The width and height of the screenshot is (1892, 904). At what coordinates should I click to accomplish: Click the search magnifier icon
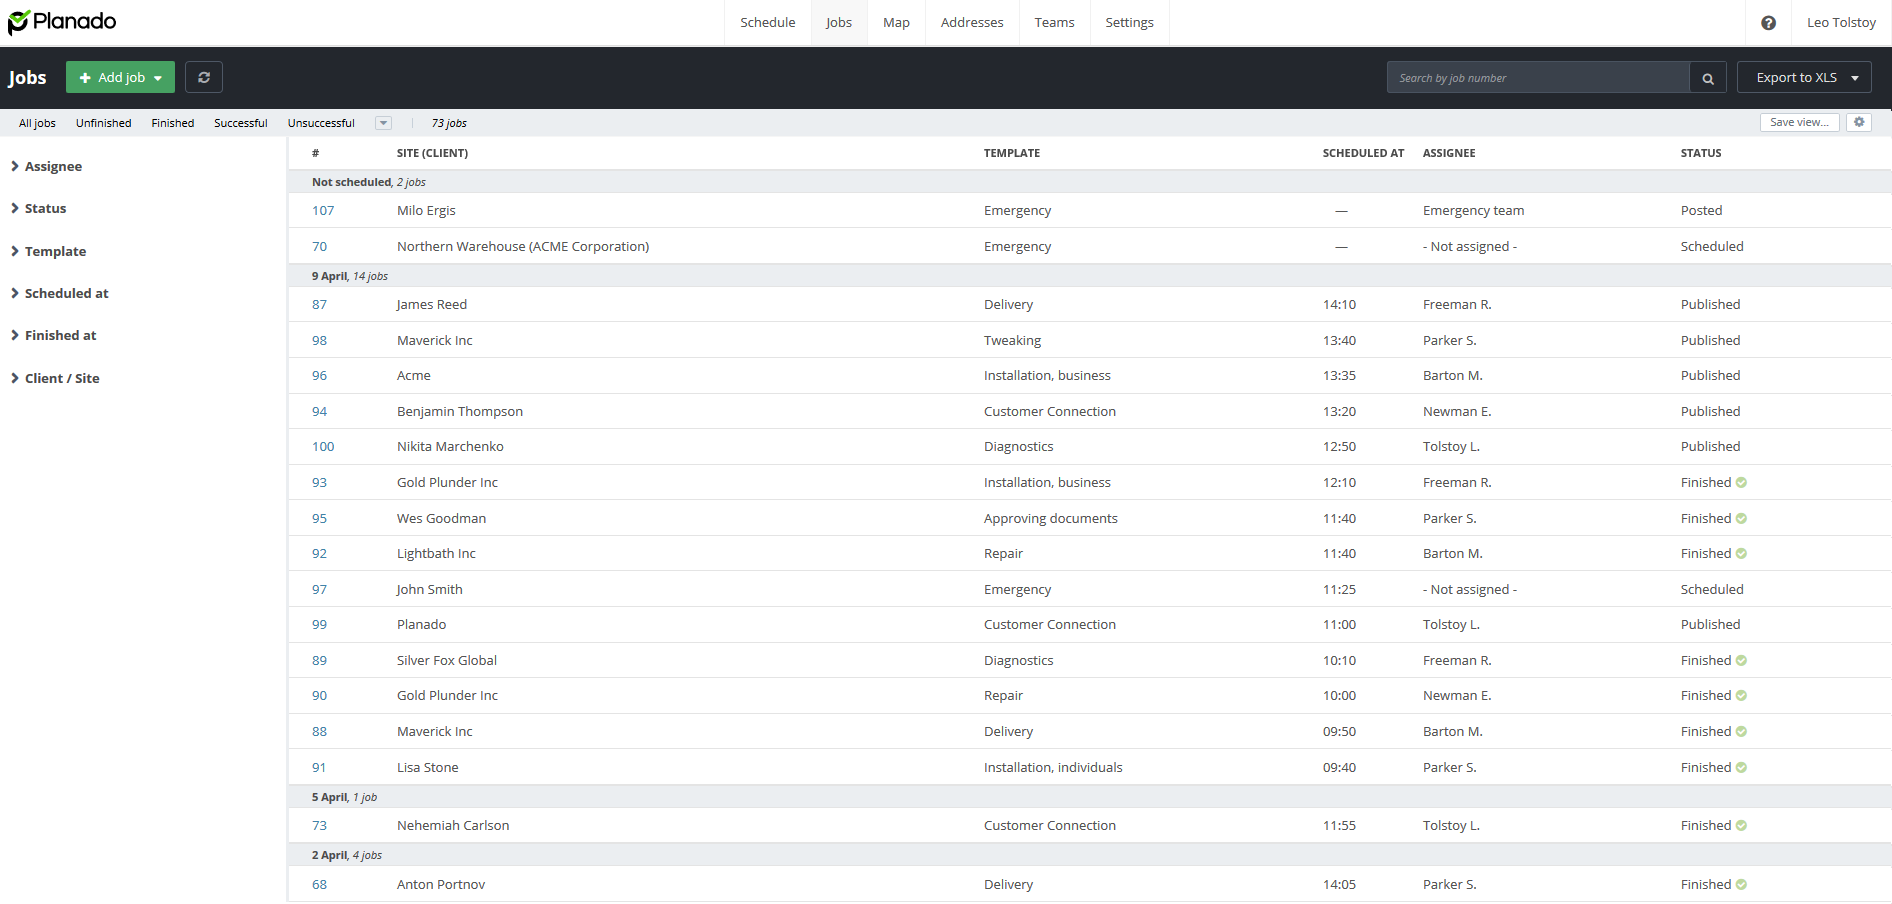(x=1708, y=78)
